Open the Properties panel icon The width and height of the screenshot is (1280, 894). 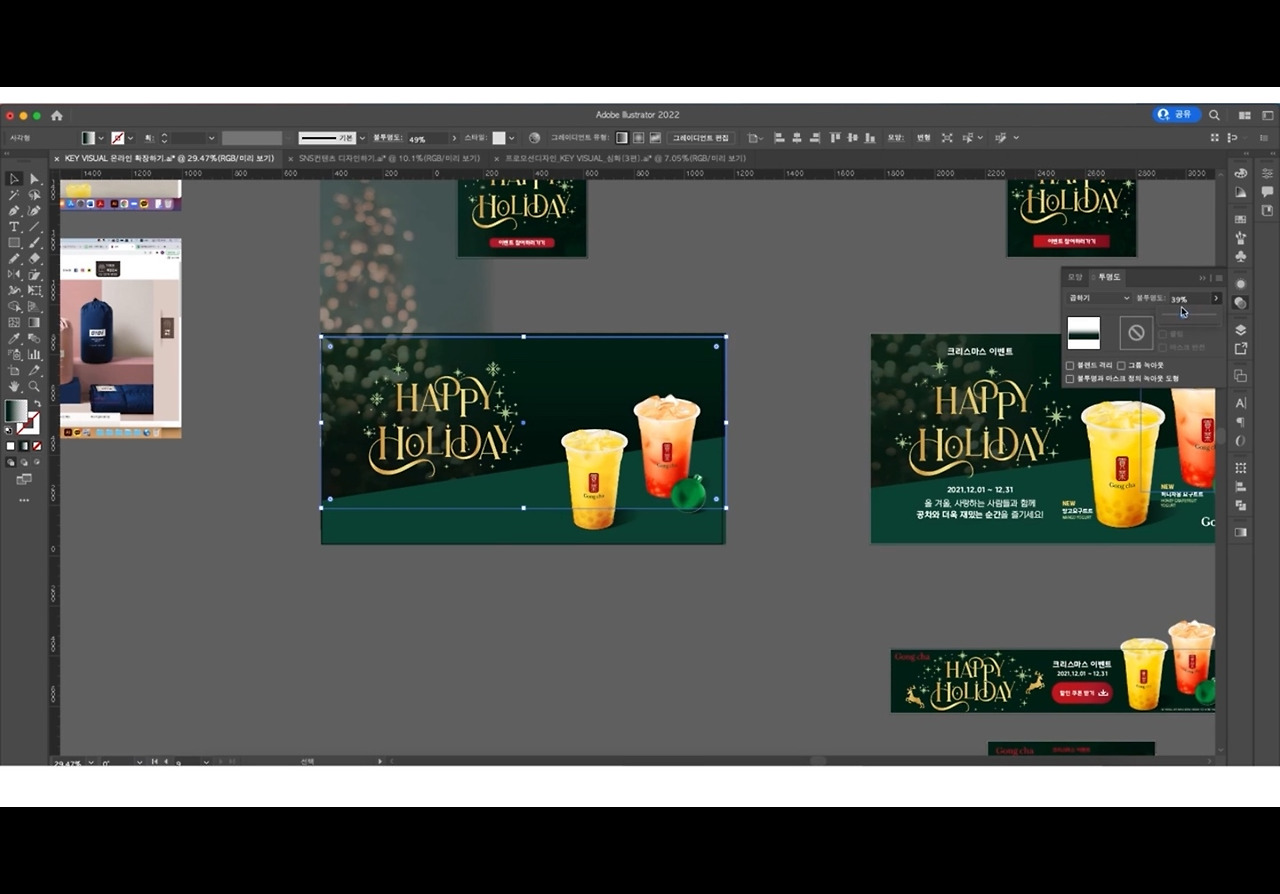[1267, 173]
